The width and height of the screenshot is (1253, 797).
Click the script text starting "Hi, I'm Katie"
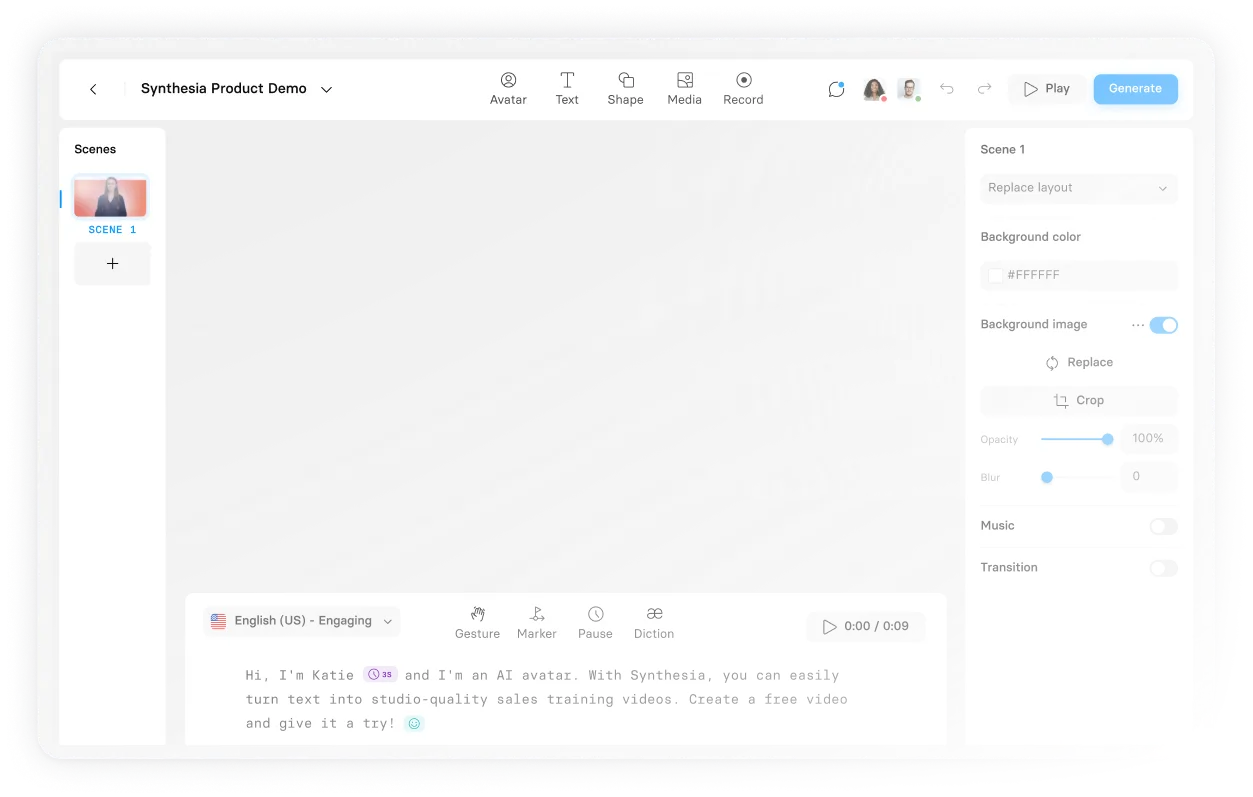pyautogui.click(x=546, y=699)
